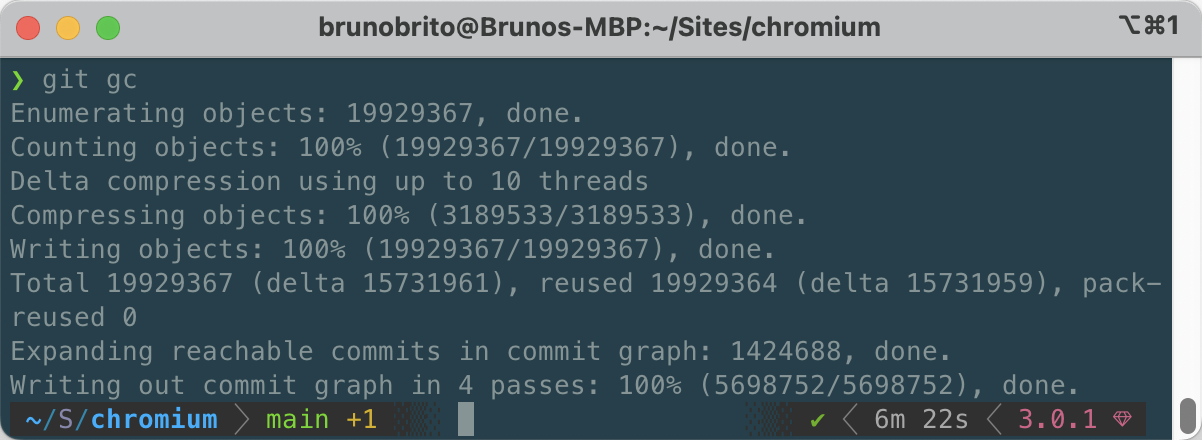Zoom the window with green button
The width and height of the screenshot is (1202, 440).
107,28
